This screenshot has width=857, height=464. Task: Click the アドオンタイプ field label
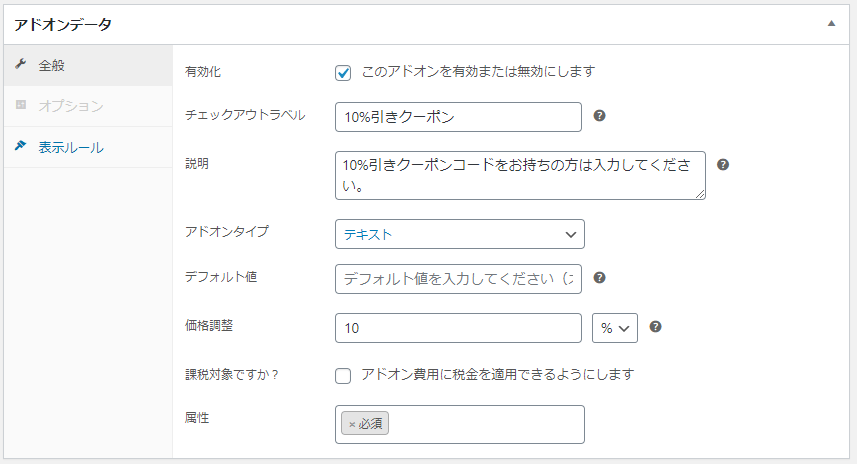point(227,231)
